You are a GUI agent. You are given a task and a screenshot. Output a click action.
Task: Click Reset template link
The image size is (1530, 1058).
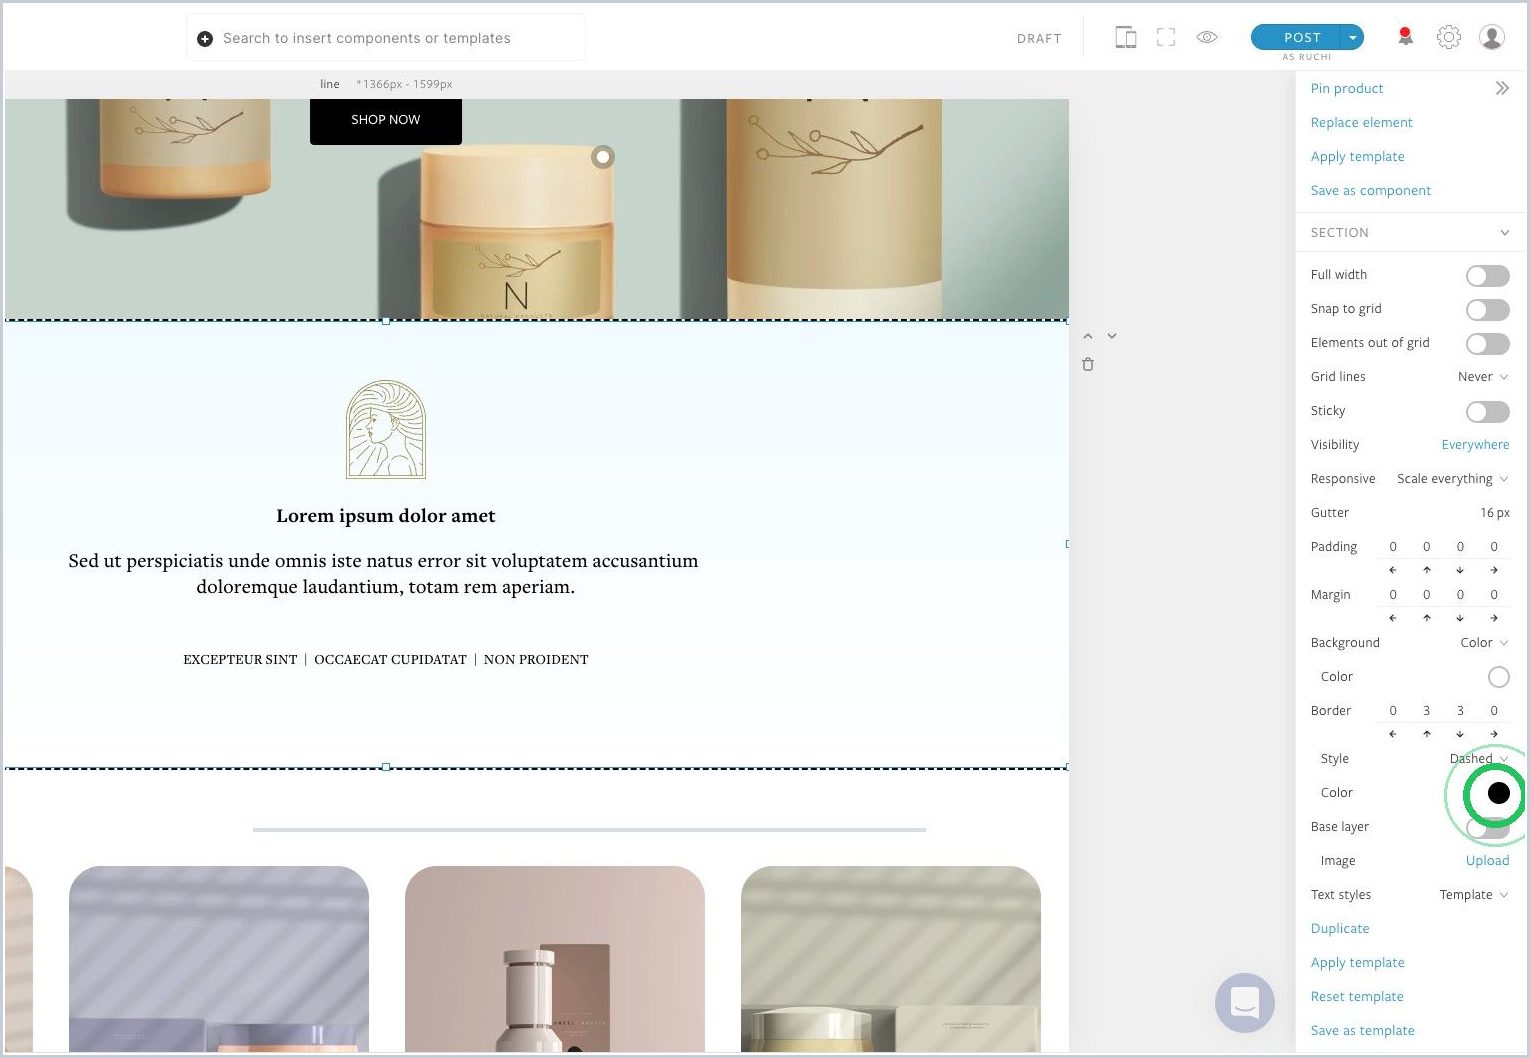coord(1357,997)
